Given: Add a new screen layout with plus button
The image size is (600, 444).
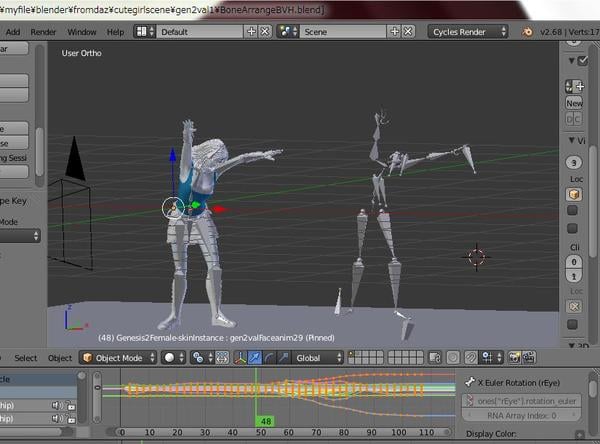Looking at the screenshot, I should [250, 32].
